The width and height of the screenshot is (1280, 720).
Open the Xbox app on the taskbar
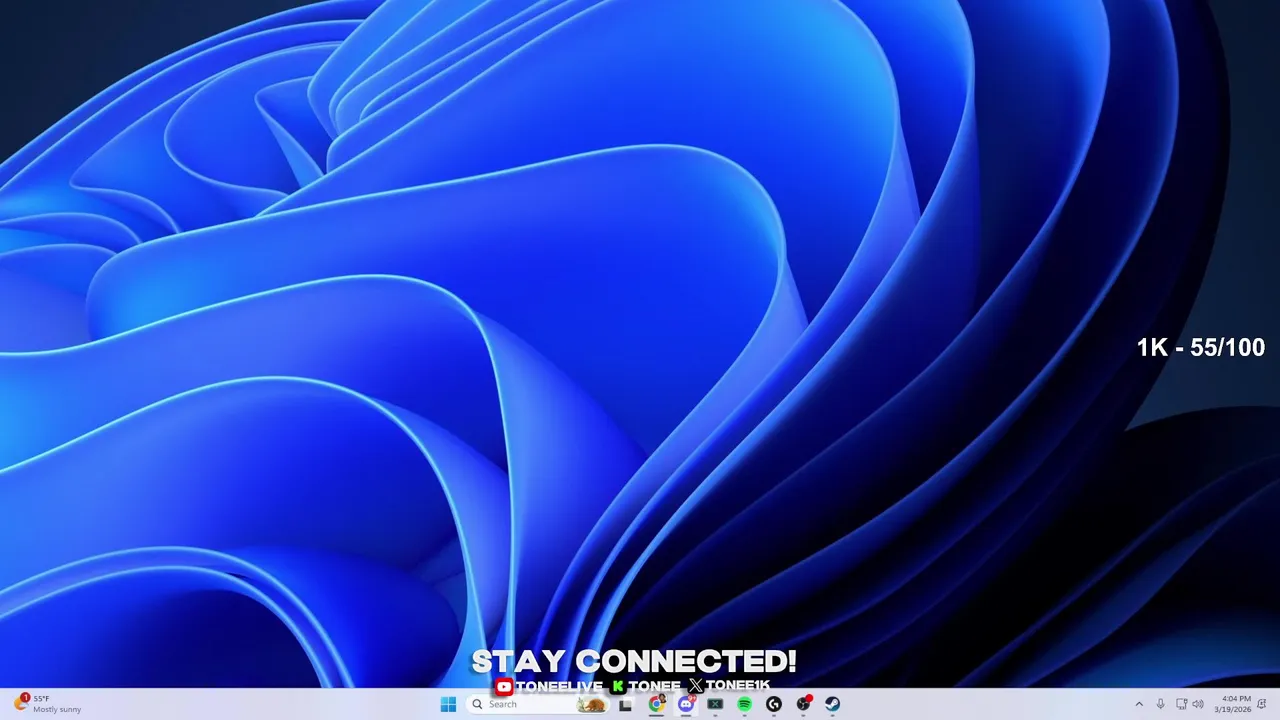coord(715,704)
